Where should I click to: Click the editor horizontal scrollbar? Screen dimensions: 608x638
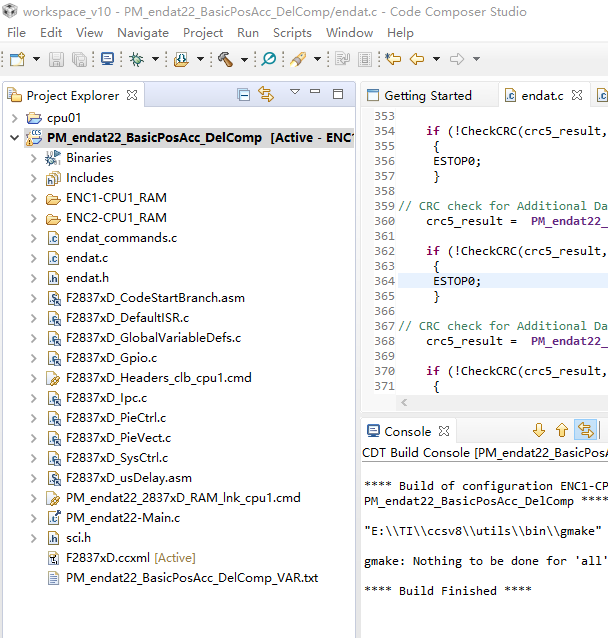coord(500,402)
